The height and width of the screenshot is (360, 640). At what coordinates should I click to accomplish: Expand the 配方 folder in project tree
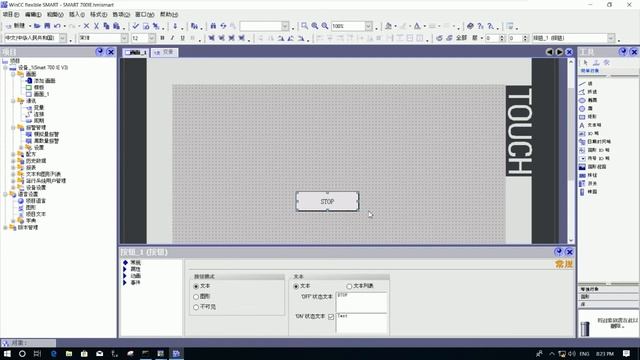click(x=13, y=154)
